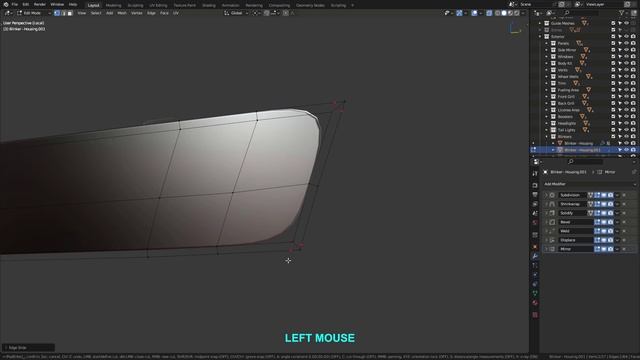Click the outliner search field
This screenshot has height=360, width=640.
[582, 13]
